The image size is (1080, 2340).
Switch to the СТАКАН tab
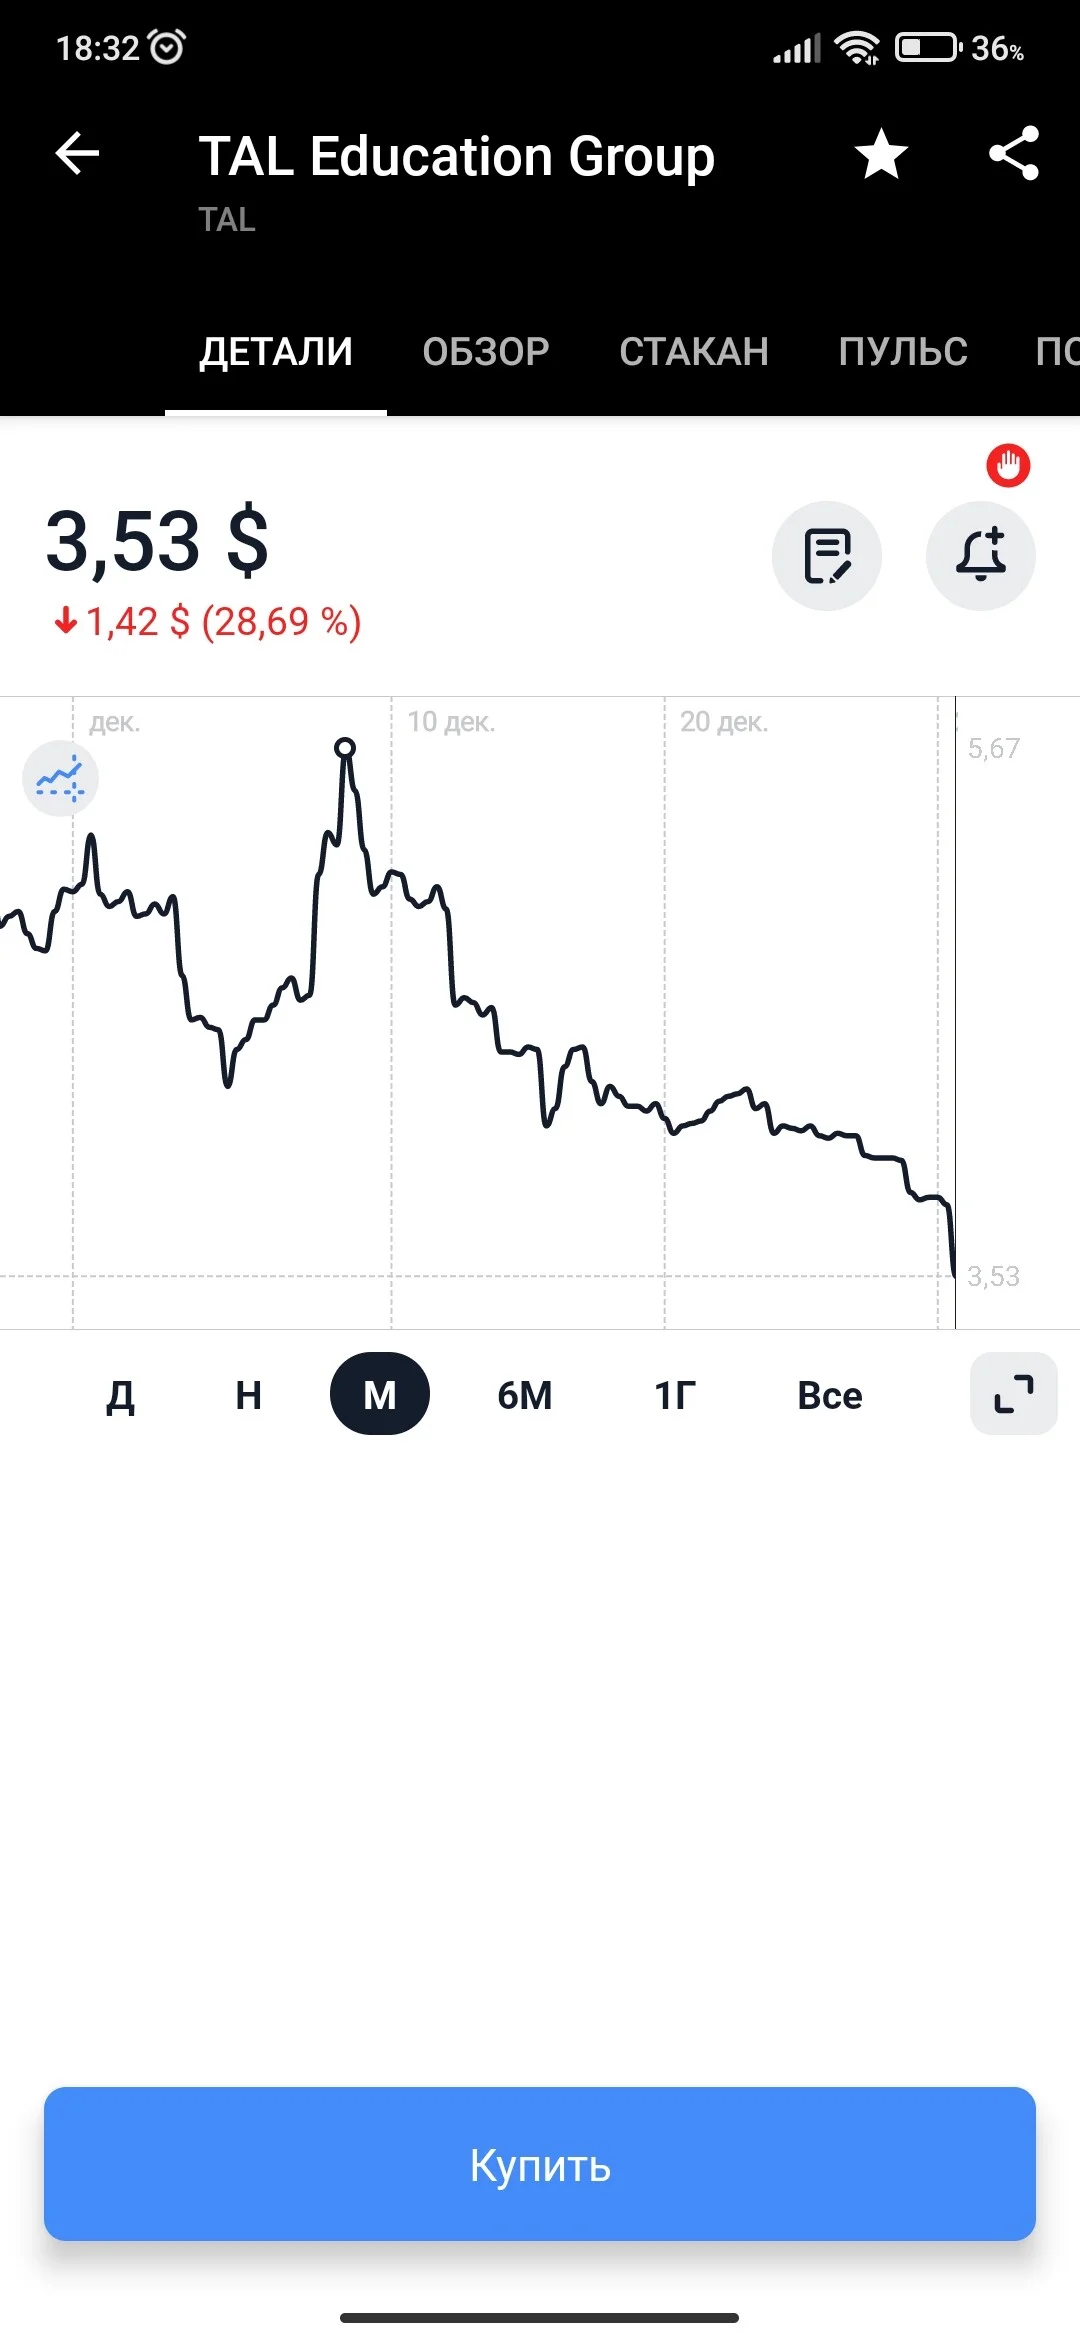[x=694, y=352]
